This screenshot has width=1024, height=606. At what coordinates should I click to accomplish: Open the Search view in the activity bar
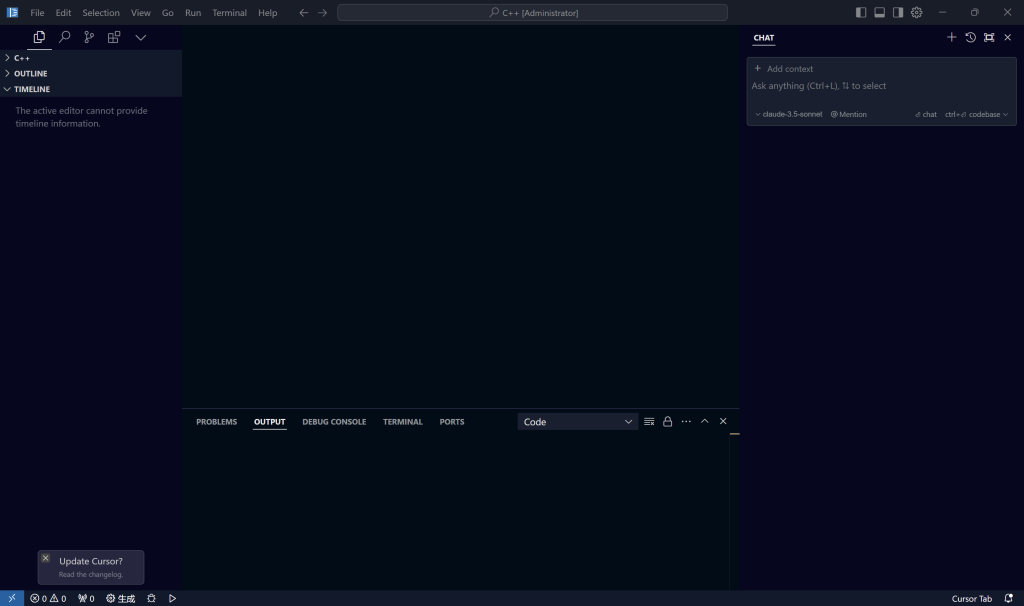[64, 37]
